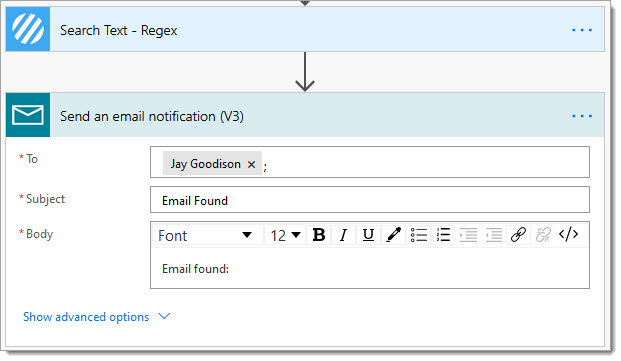Insert a numbered list
Screen dimensions: 621x361
click(x=443, y=235)
